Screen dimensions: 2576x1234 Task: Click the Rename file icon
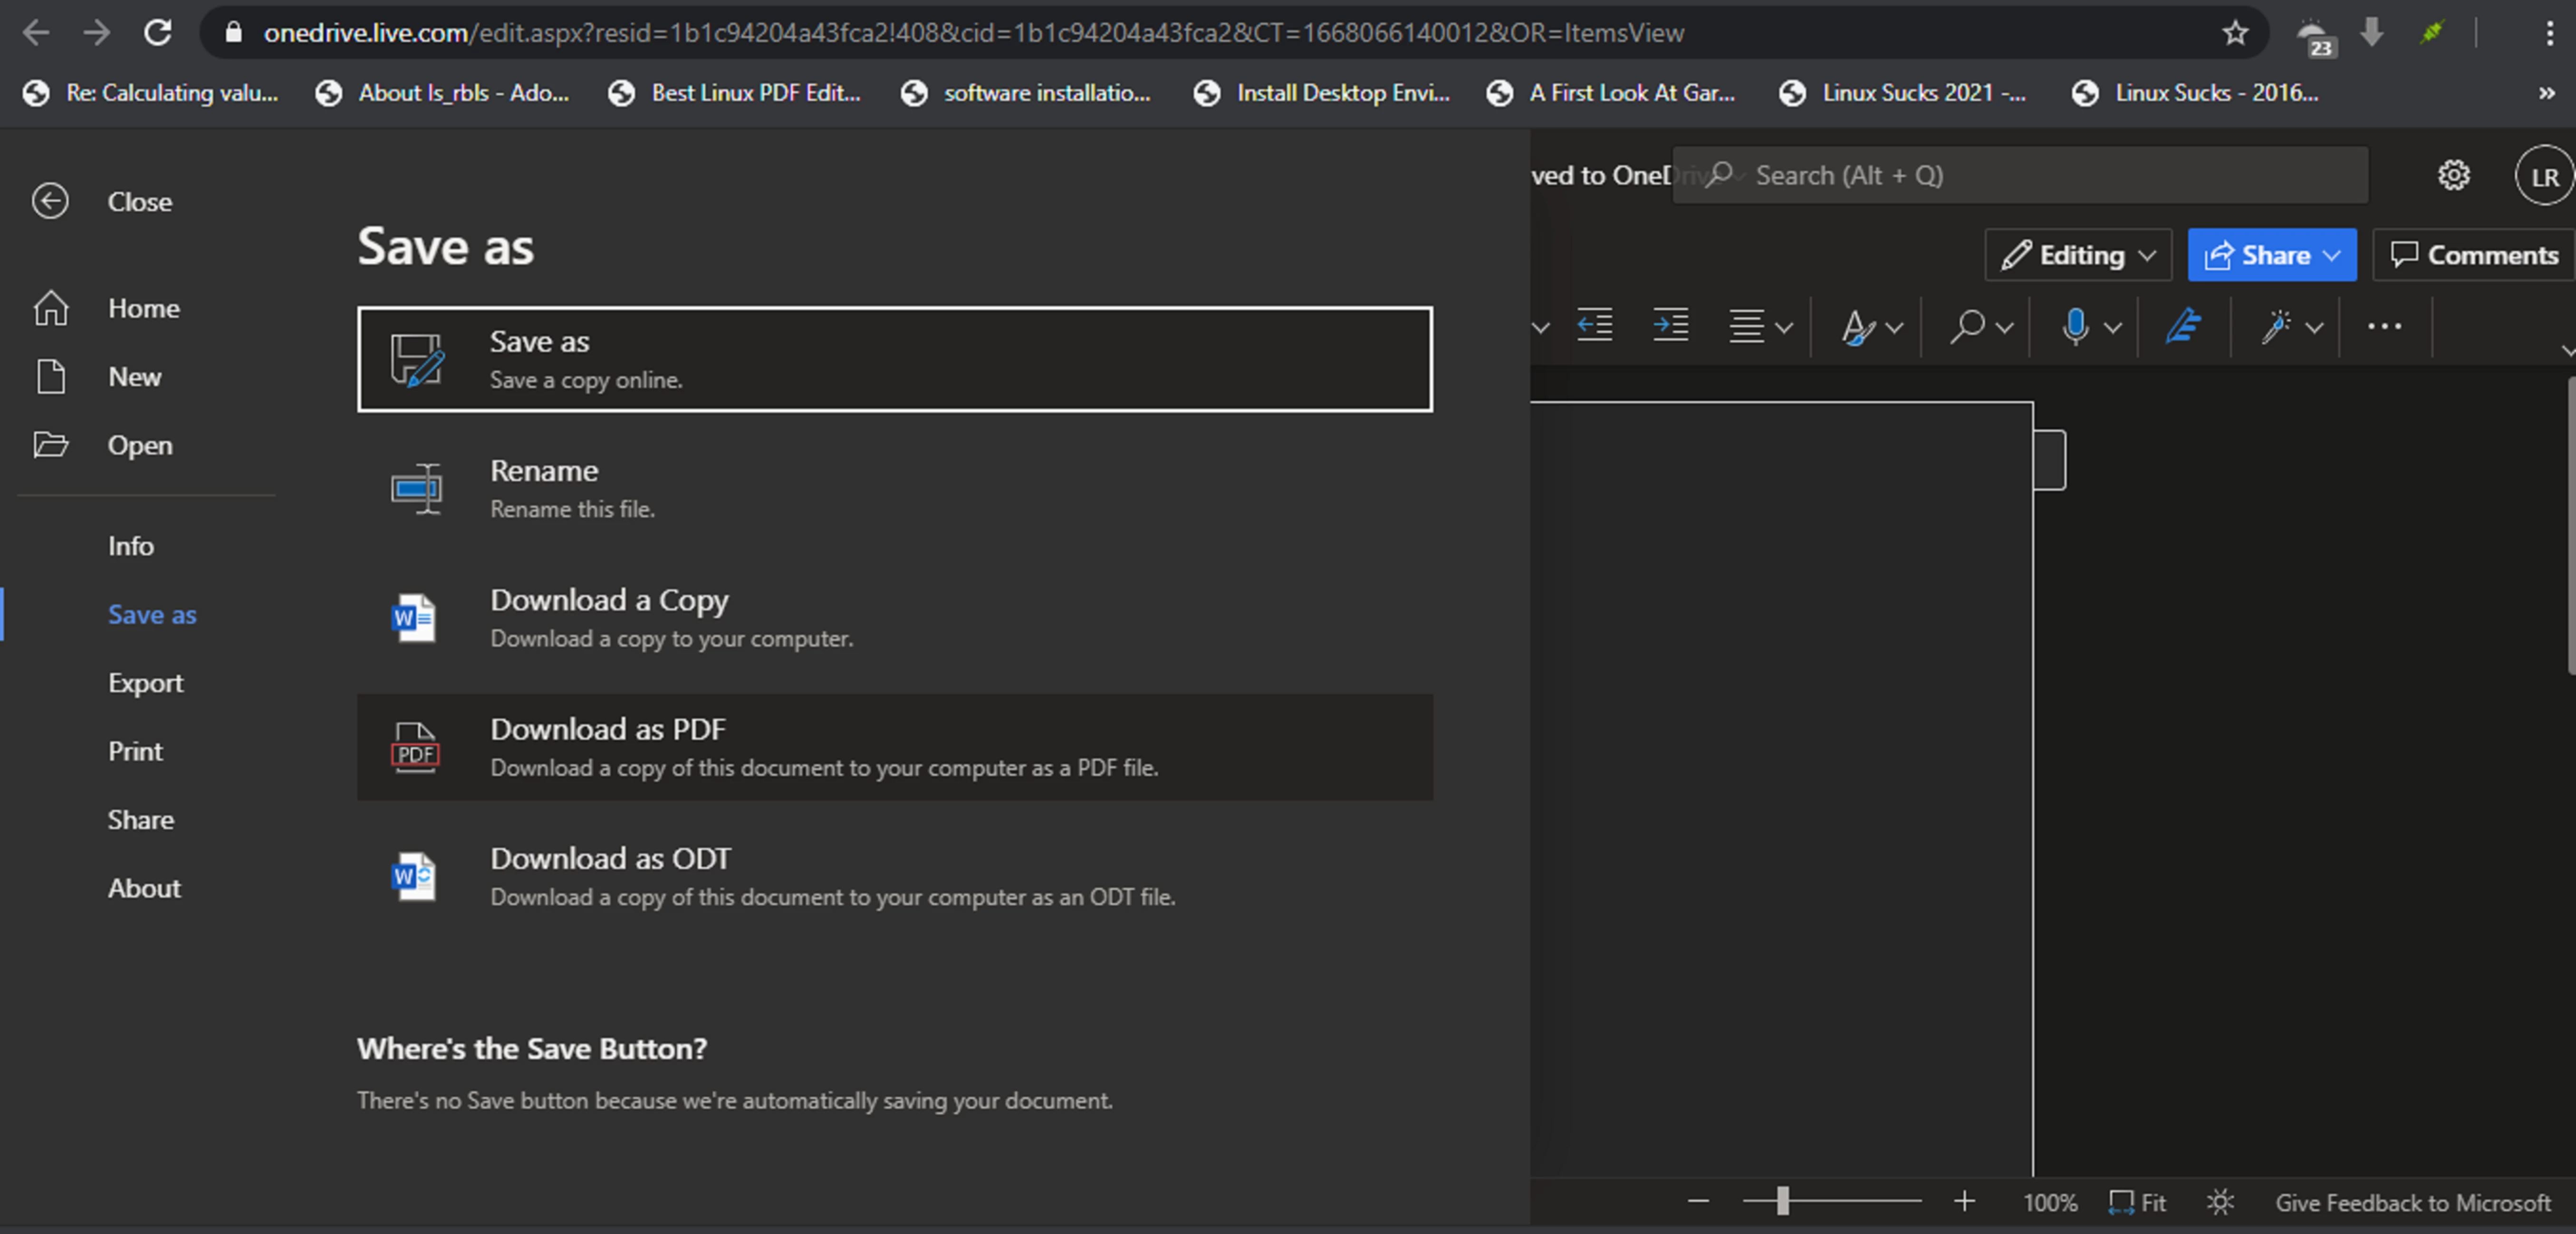tap(416, 489)
